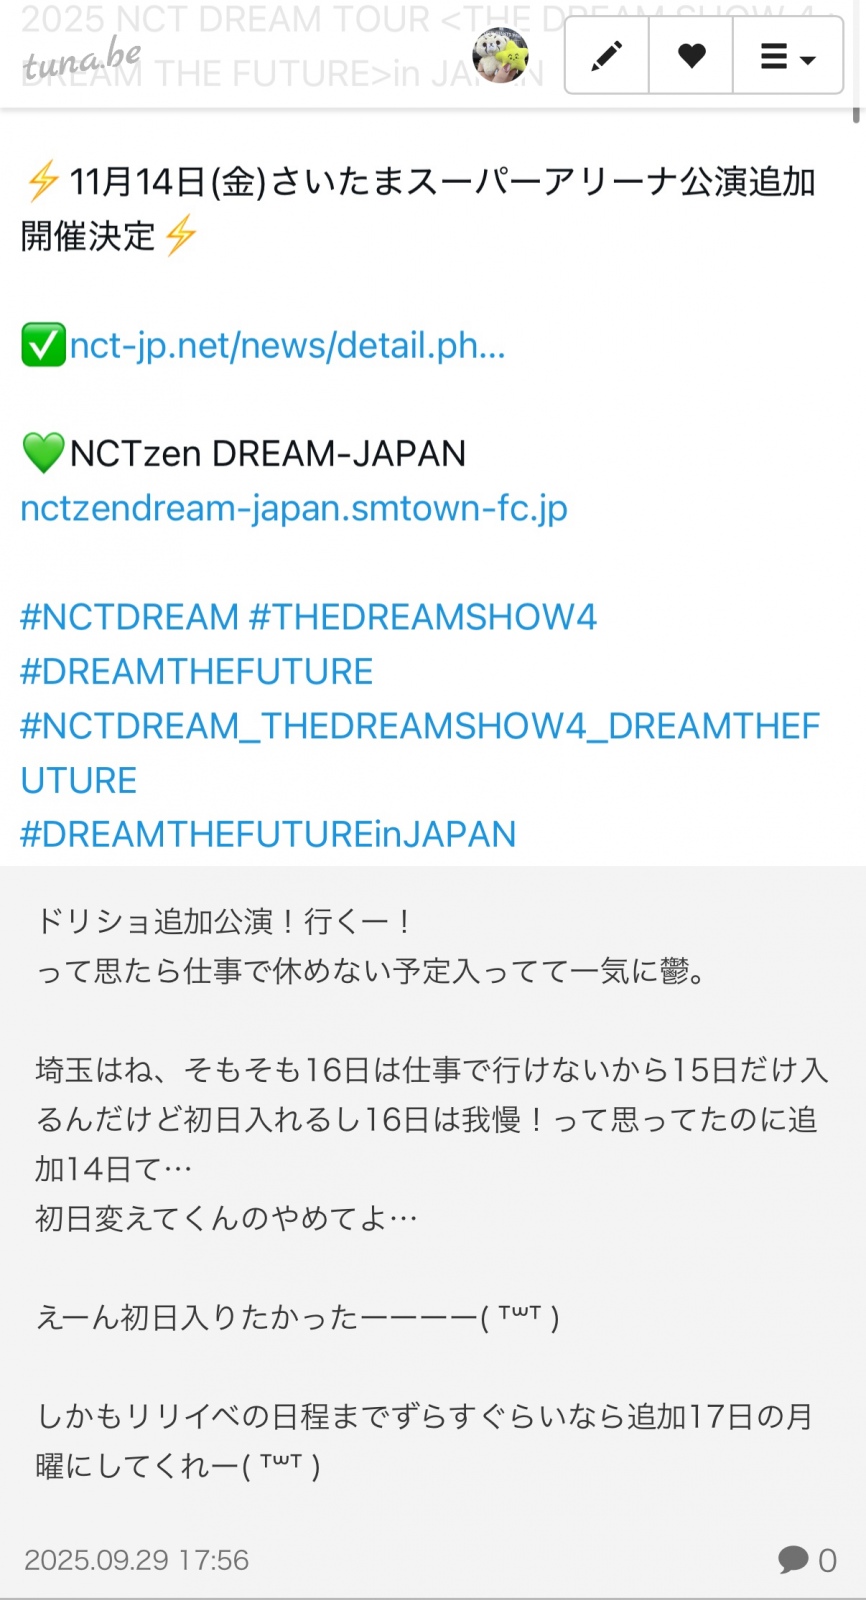Image resolution: width=866 pixels, height=1600 pixels.
Task: Click the lightning emoji after 開催決定
Action: 181,236
